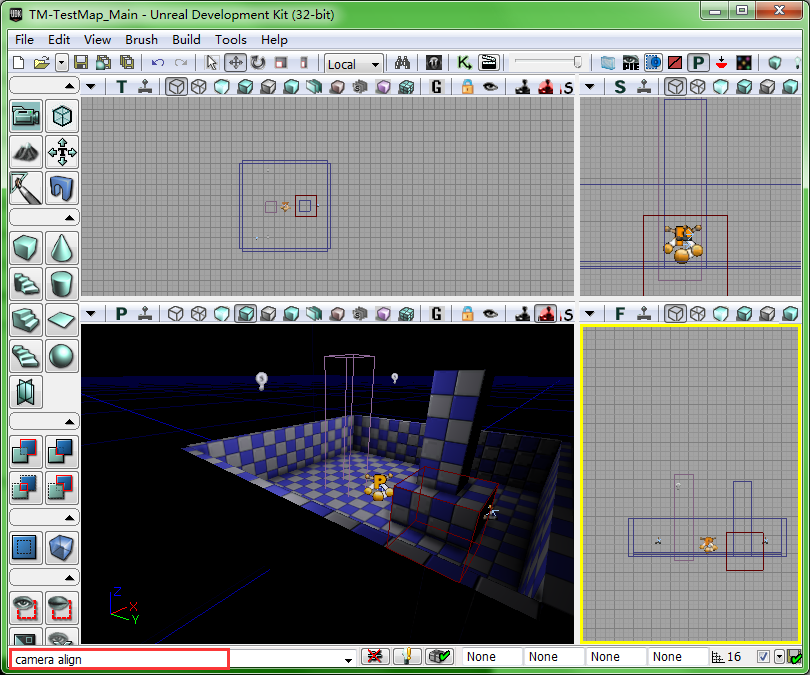Adjust the camera speed slider in the toolbar
The width and height of the screenshot is (810, 675).
[x=548, y=62]
